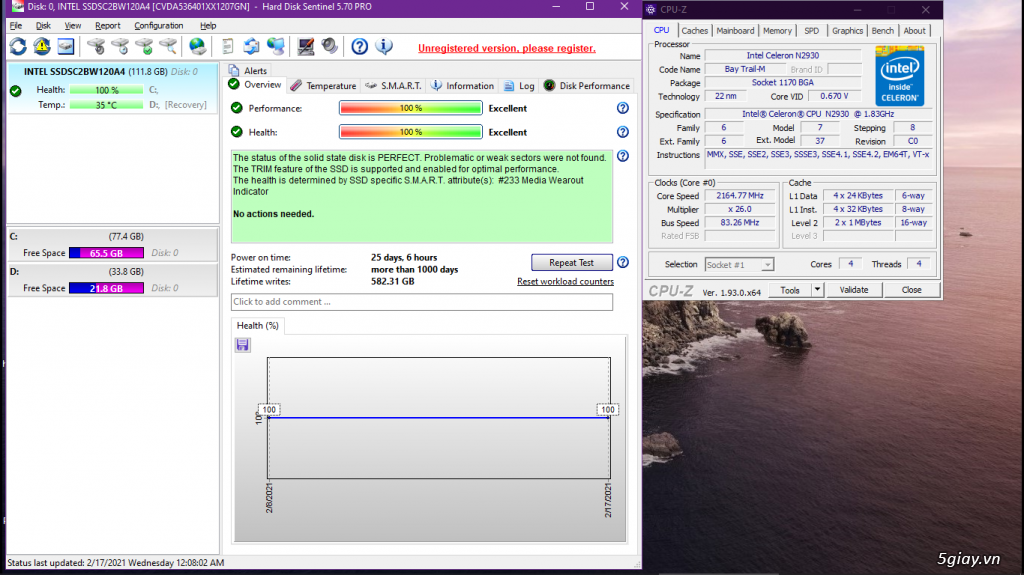
Task: Click the help icon next to status description
Action: click(623, 156)
